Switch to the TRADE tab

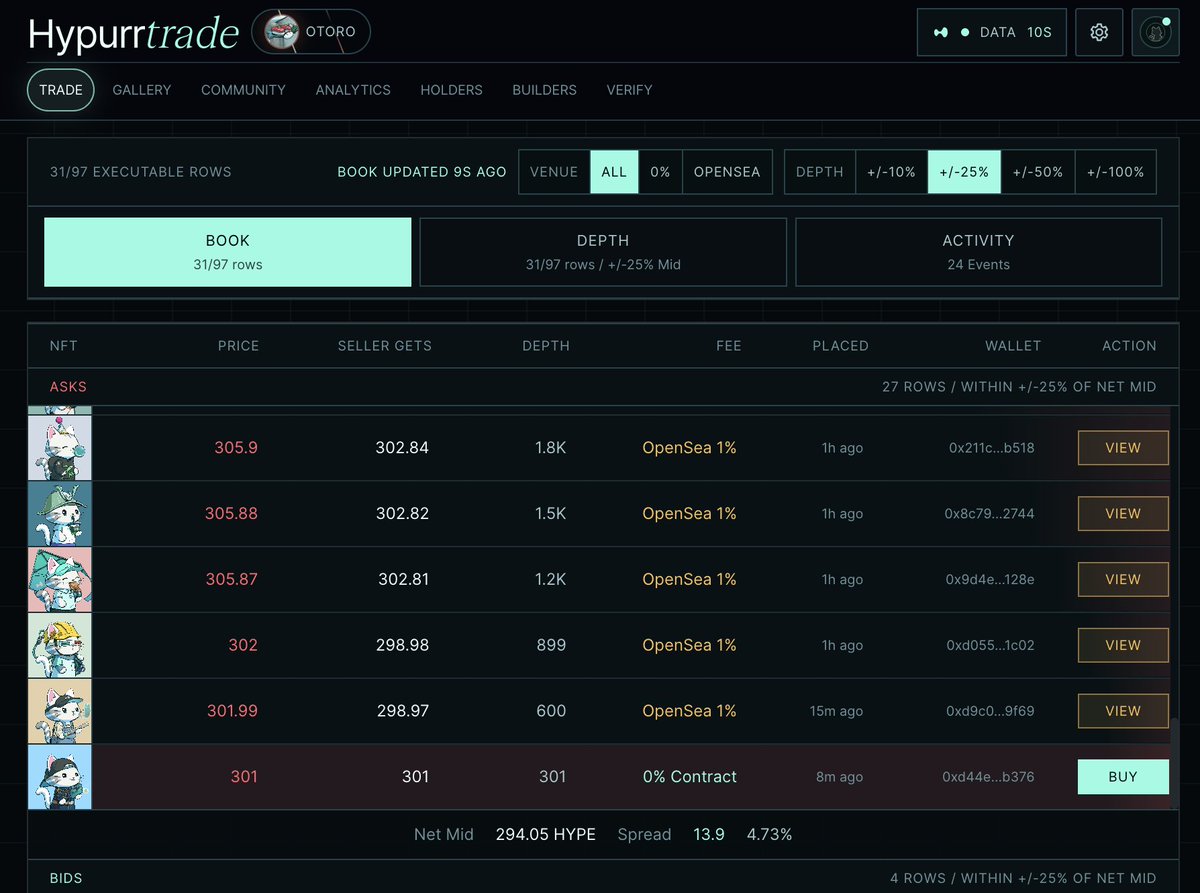[61, 90]
